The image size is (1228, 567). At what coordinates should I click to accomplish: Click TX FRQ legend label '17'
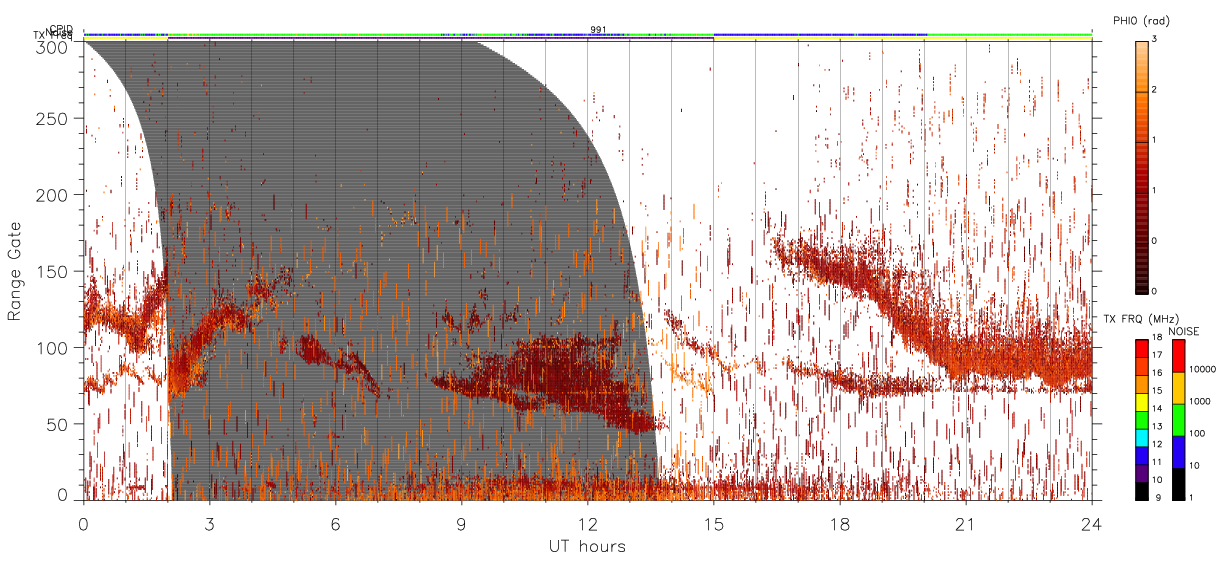tap(1156, 355)
